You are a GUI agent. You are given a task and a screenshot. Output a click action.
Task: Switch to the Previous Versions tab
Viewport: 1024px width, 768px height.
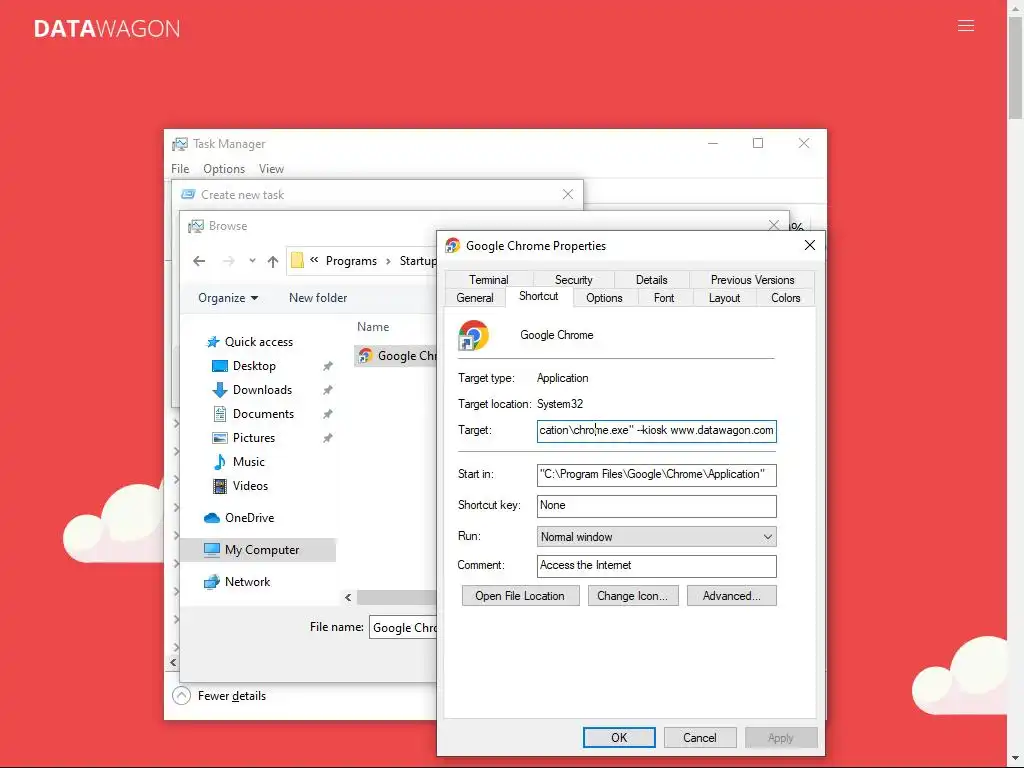tap(752, 280)
